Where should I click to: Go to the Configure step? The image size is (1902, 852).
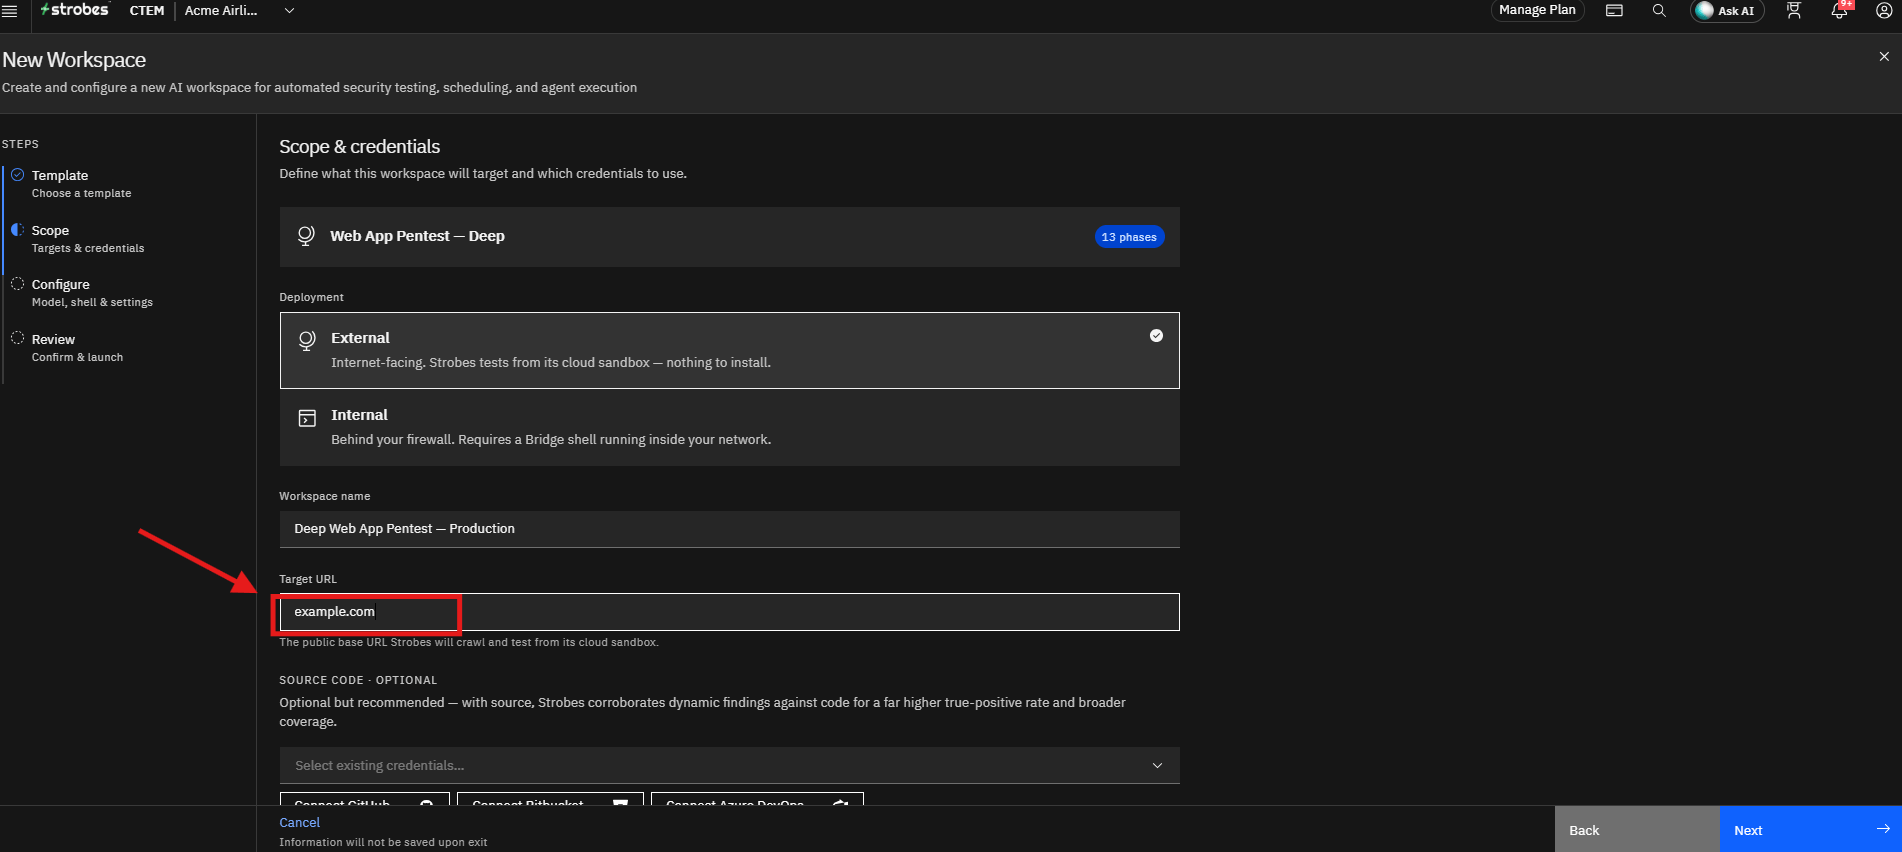(x=92, y=293)
